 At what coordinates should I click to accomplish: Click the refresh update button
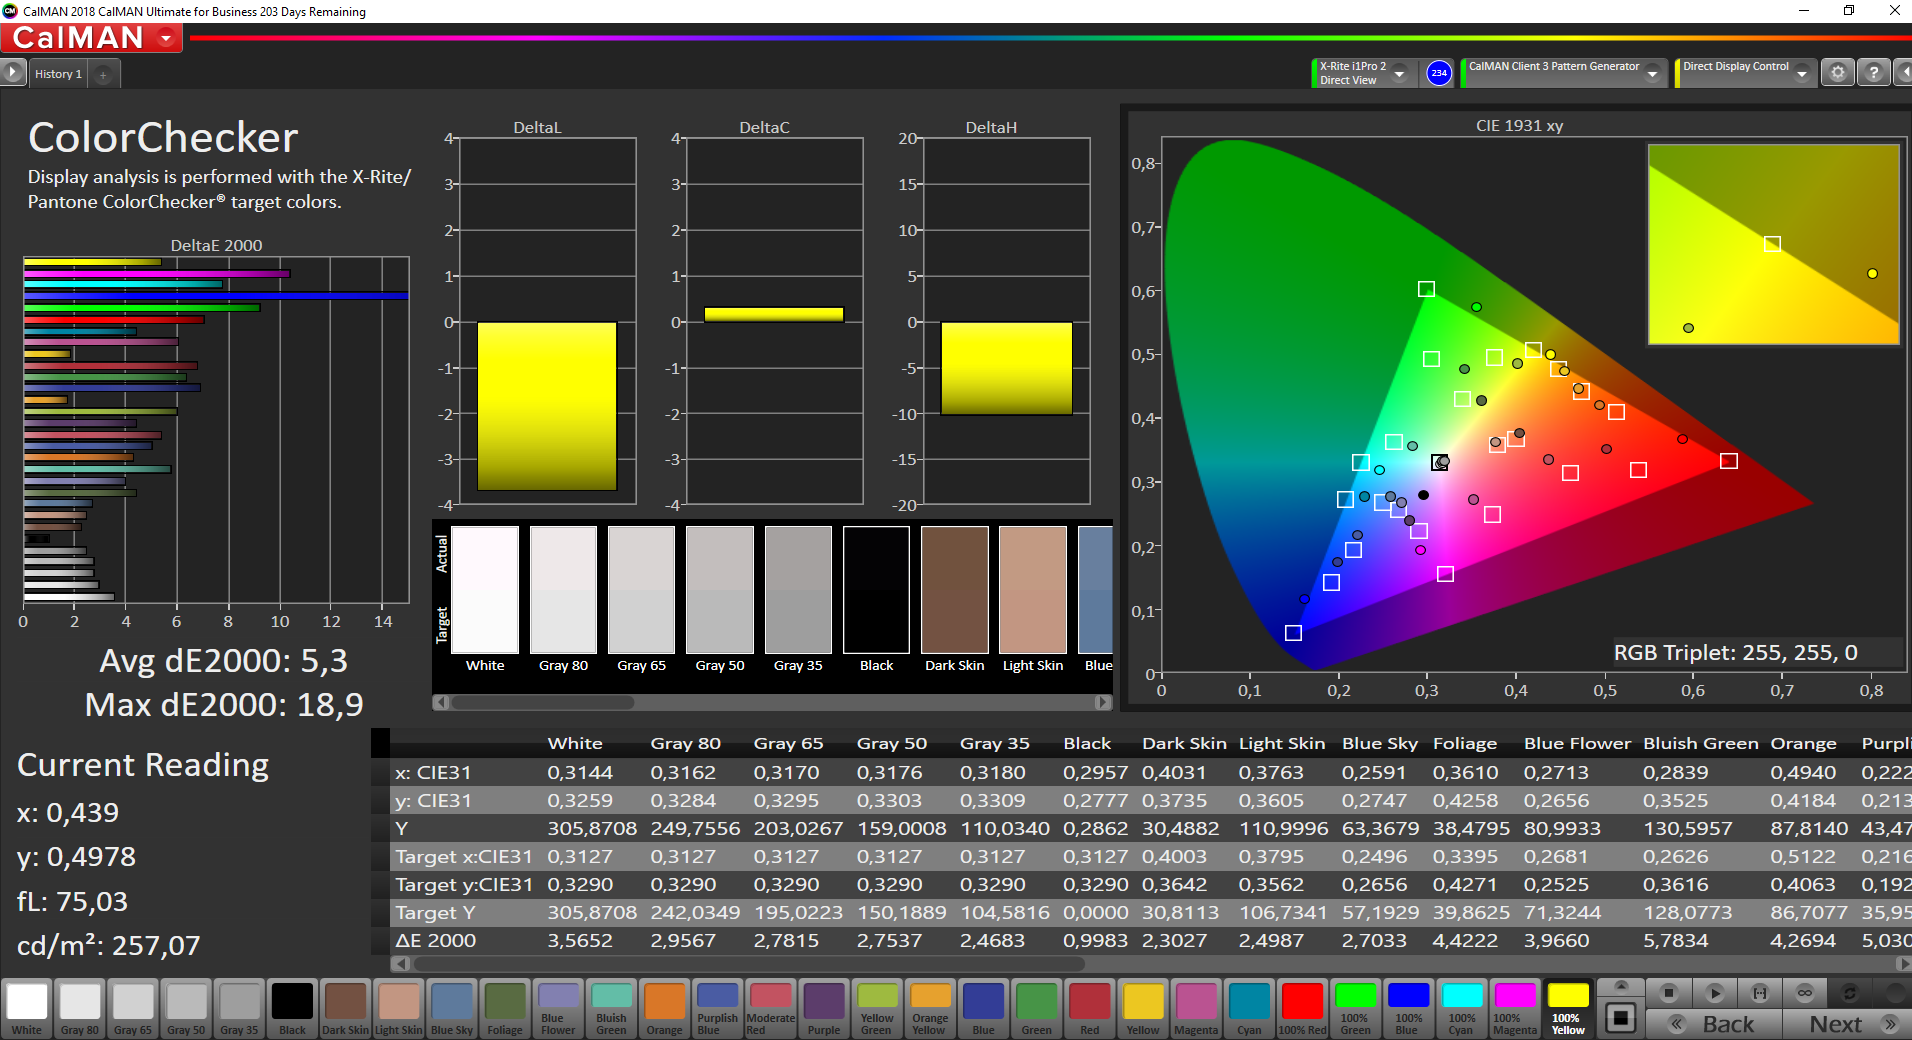(1850, 993)
